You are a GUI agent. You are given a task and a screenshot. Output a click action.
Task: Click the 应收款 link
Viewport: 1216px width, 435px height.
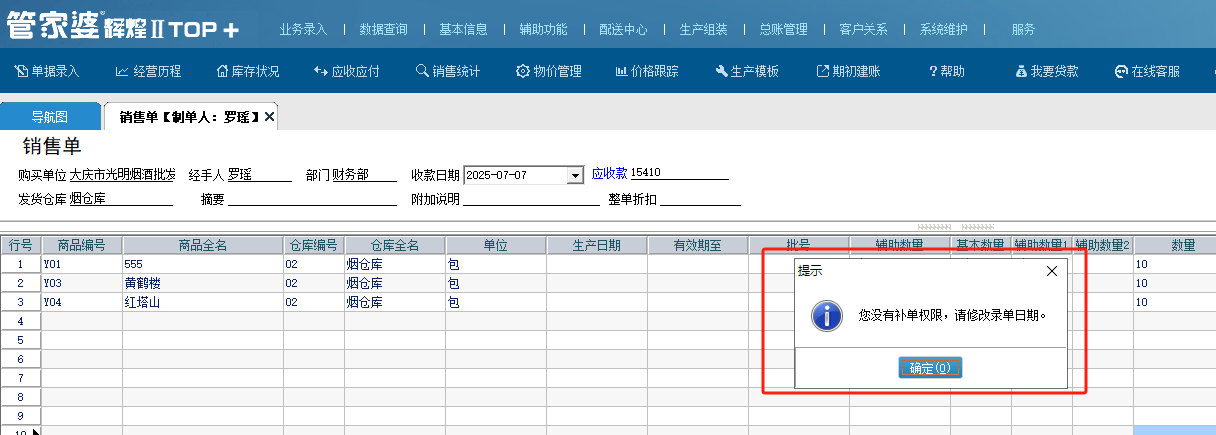pos(608,173)
